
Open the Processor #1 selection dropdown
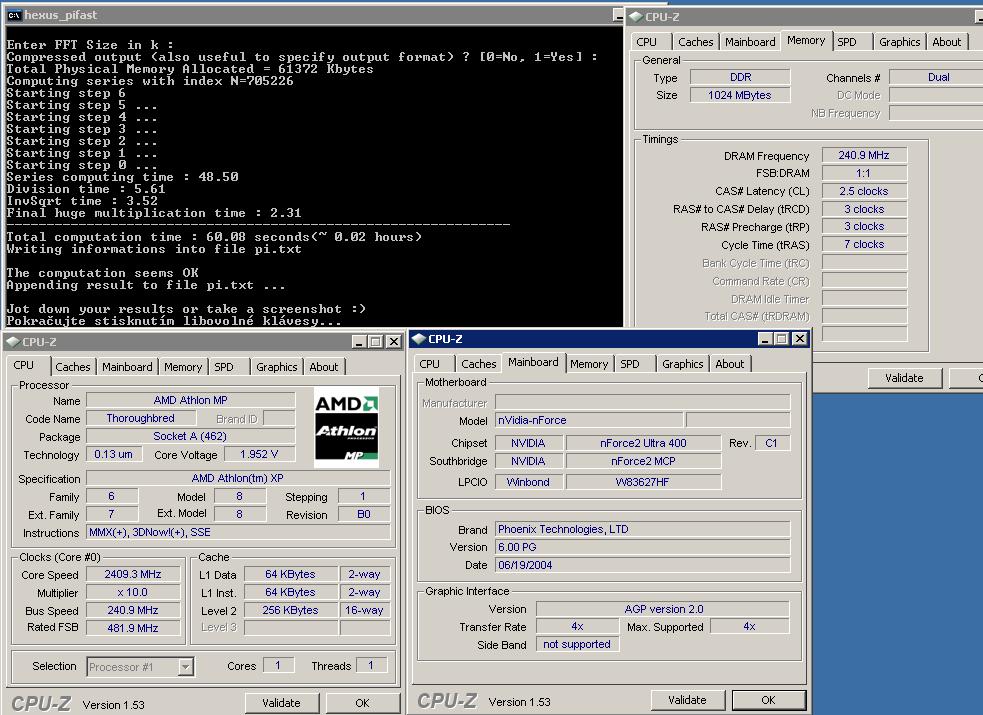point(185,667)
